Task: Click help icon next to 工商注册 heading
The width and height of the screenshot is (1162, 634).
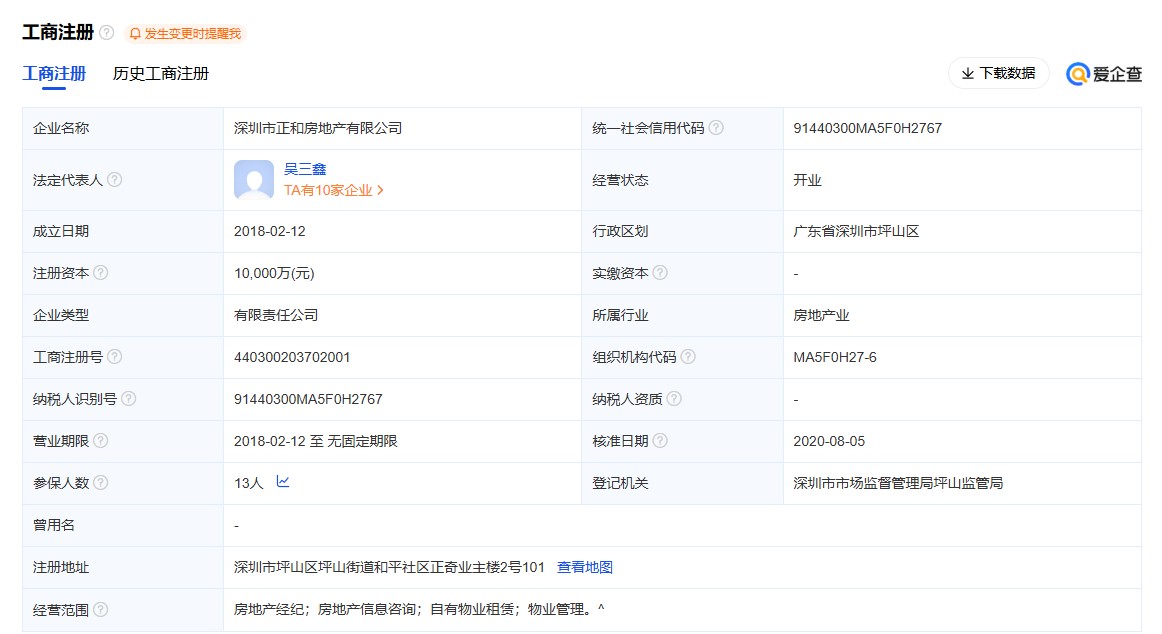Action: (107, 33)
